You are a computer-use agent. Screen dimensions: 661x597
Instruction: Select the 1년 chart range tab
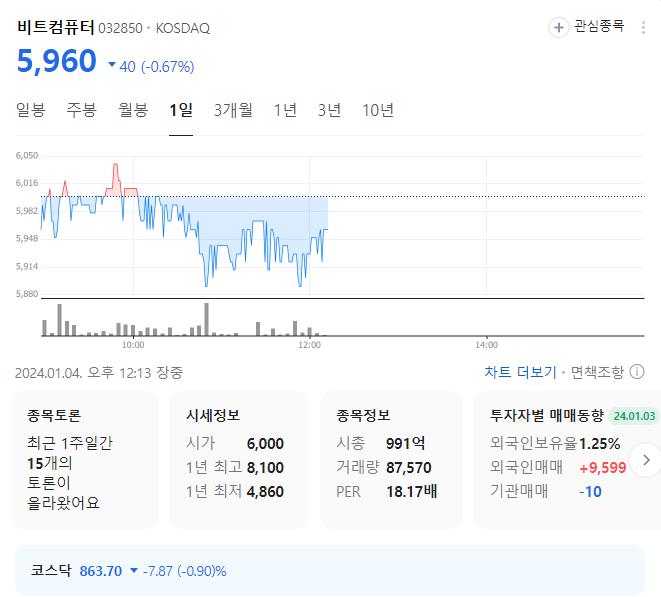pyautogui.click(x=285, y=110)
